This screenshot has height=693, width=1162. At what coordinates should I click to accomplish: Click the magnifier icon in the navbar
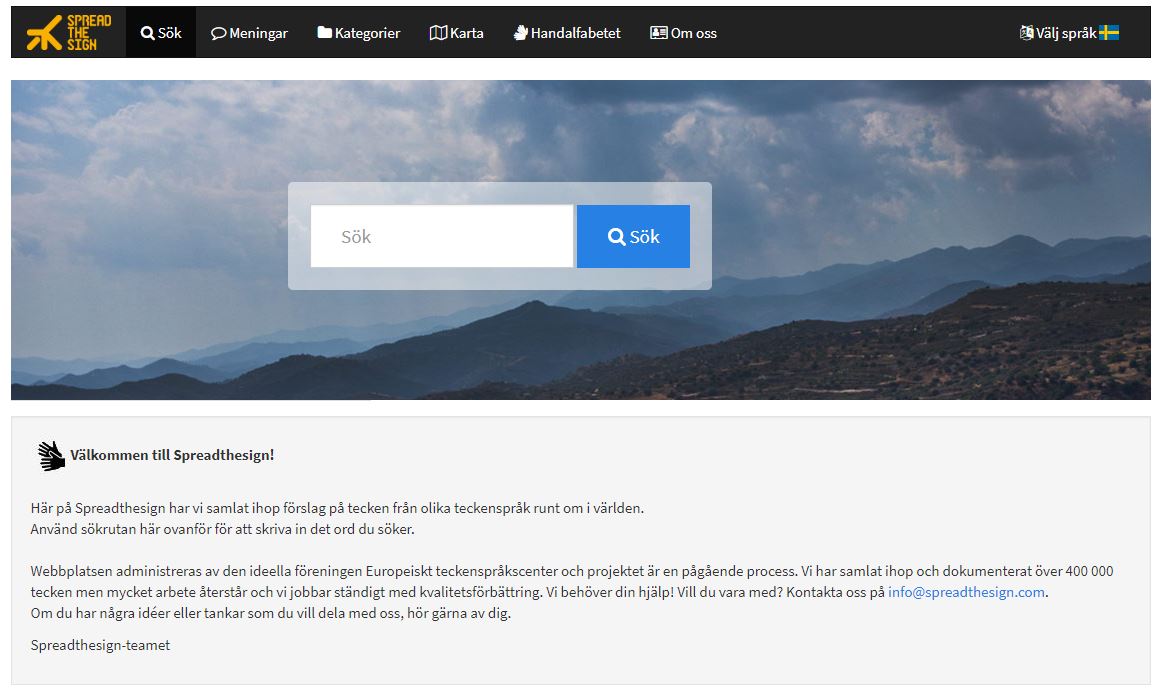pos(148,33)
